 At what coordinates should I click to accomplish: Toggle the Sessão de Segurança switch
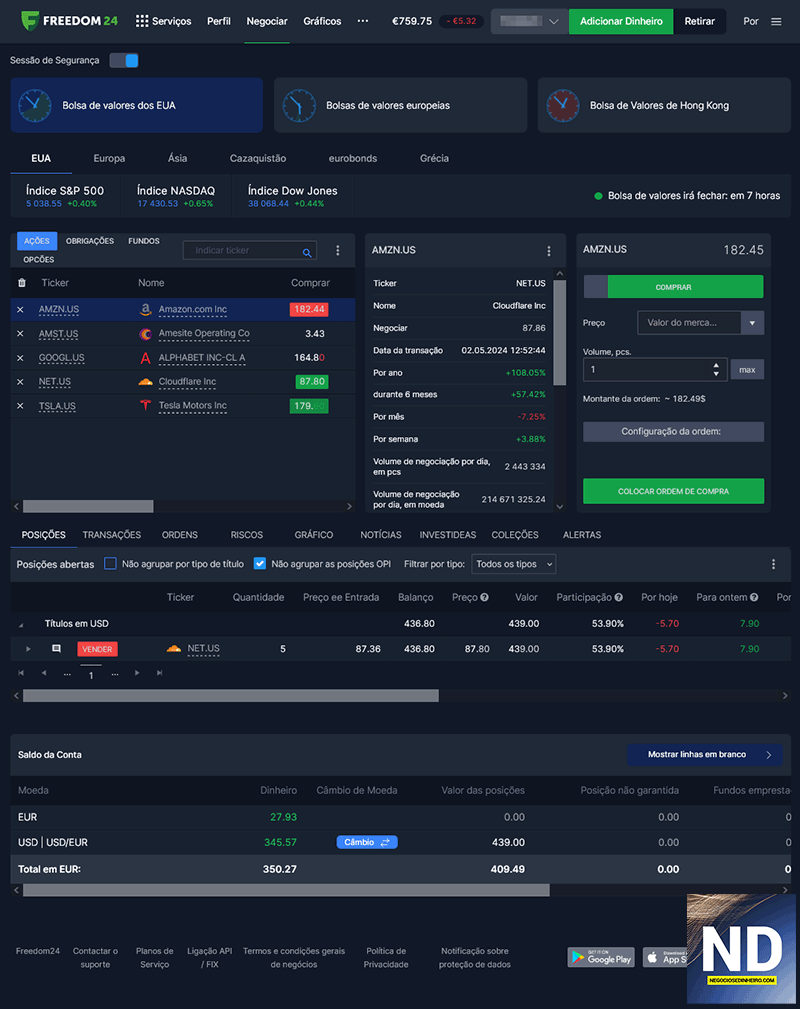pos(124,60)
